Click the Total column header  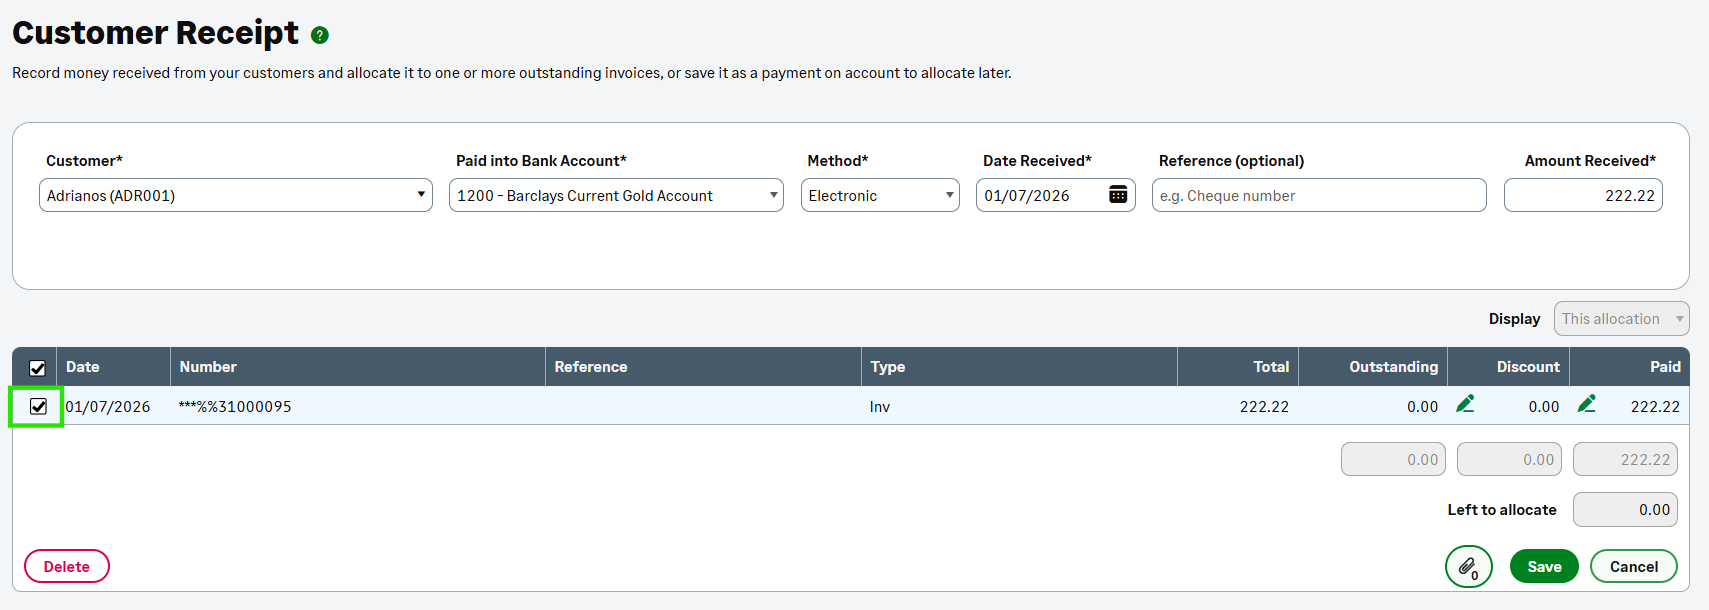[x=1238, y=367]
